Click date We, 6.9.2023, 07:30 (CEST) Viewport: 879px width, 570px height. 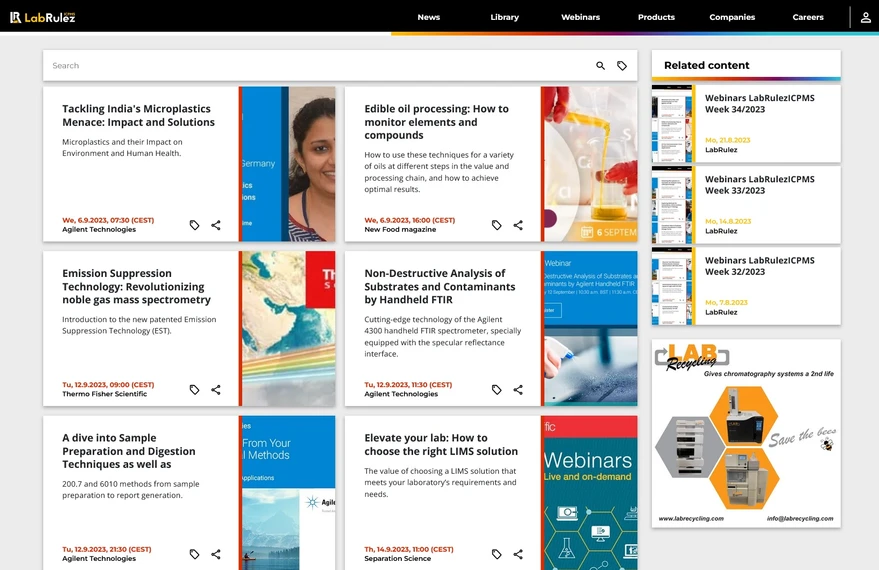108,220
